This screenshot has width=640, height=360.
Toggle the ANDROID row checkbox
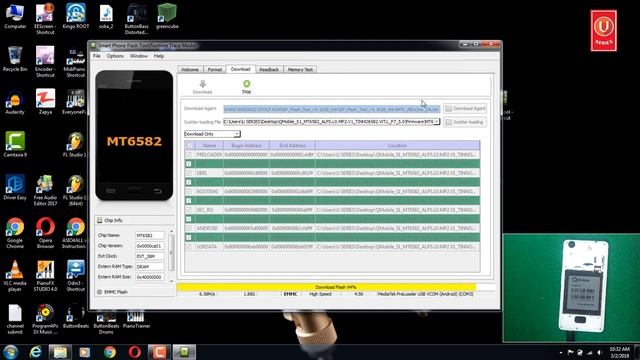point(189,228)
